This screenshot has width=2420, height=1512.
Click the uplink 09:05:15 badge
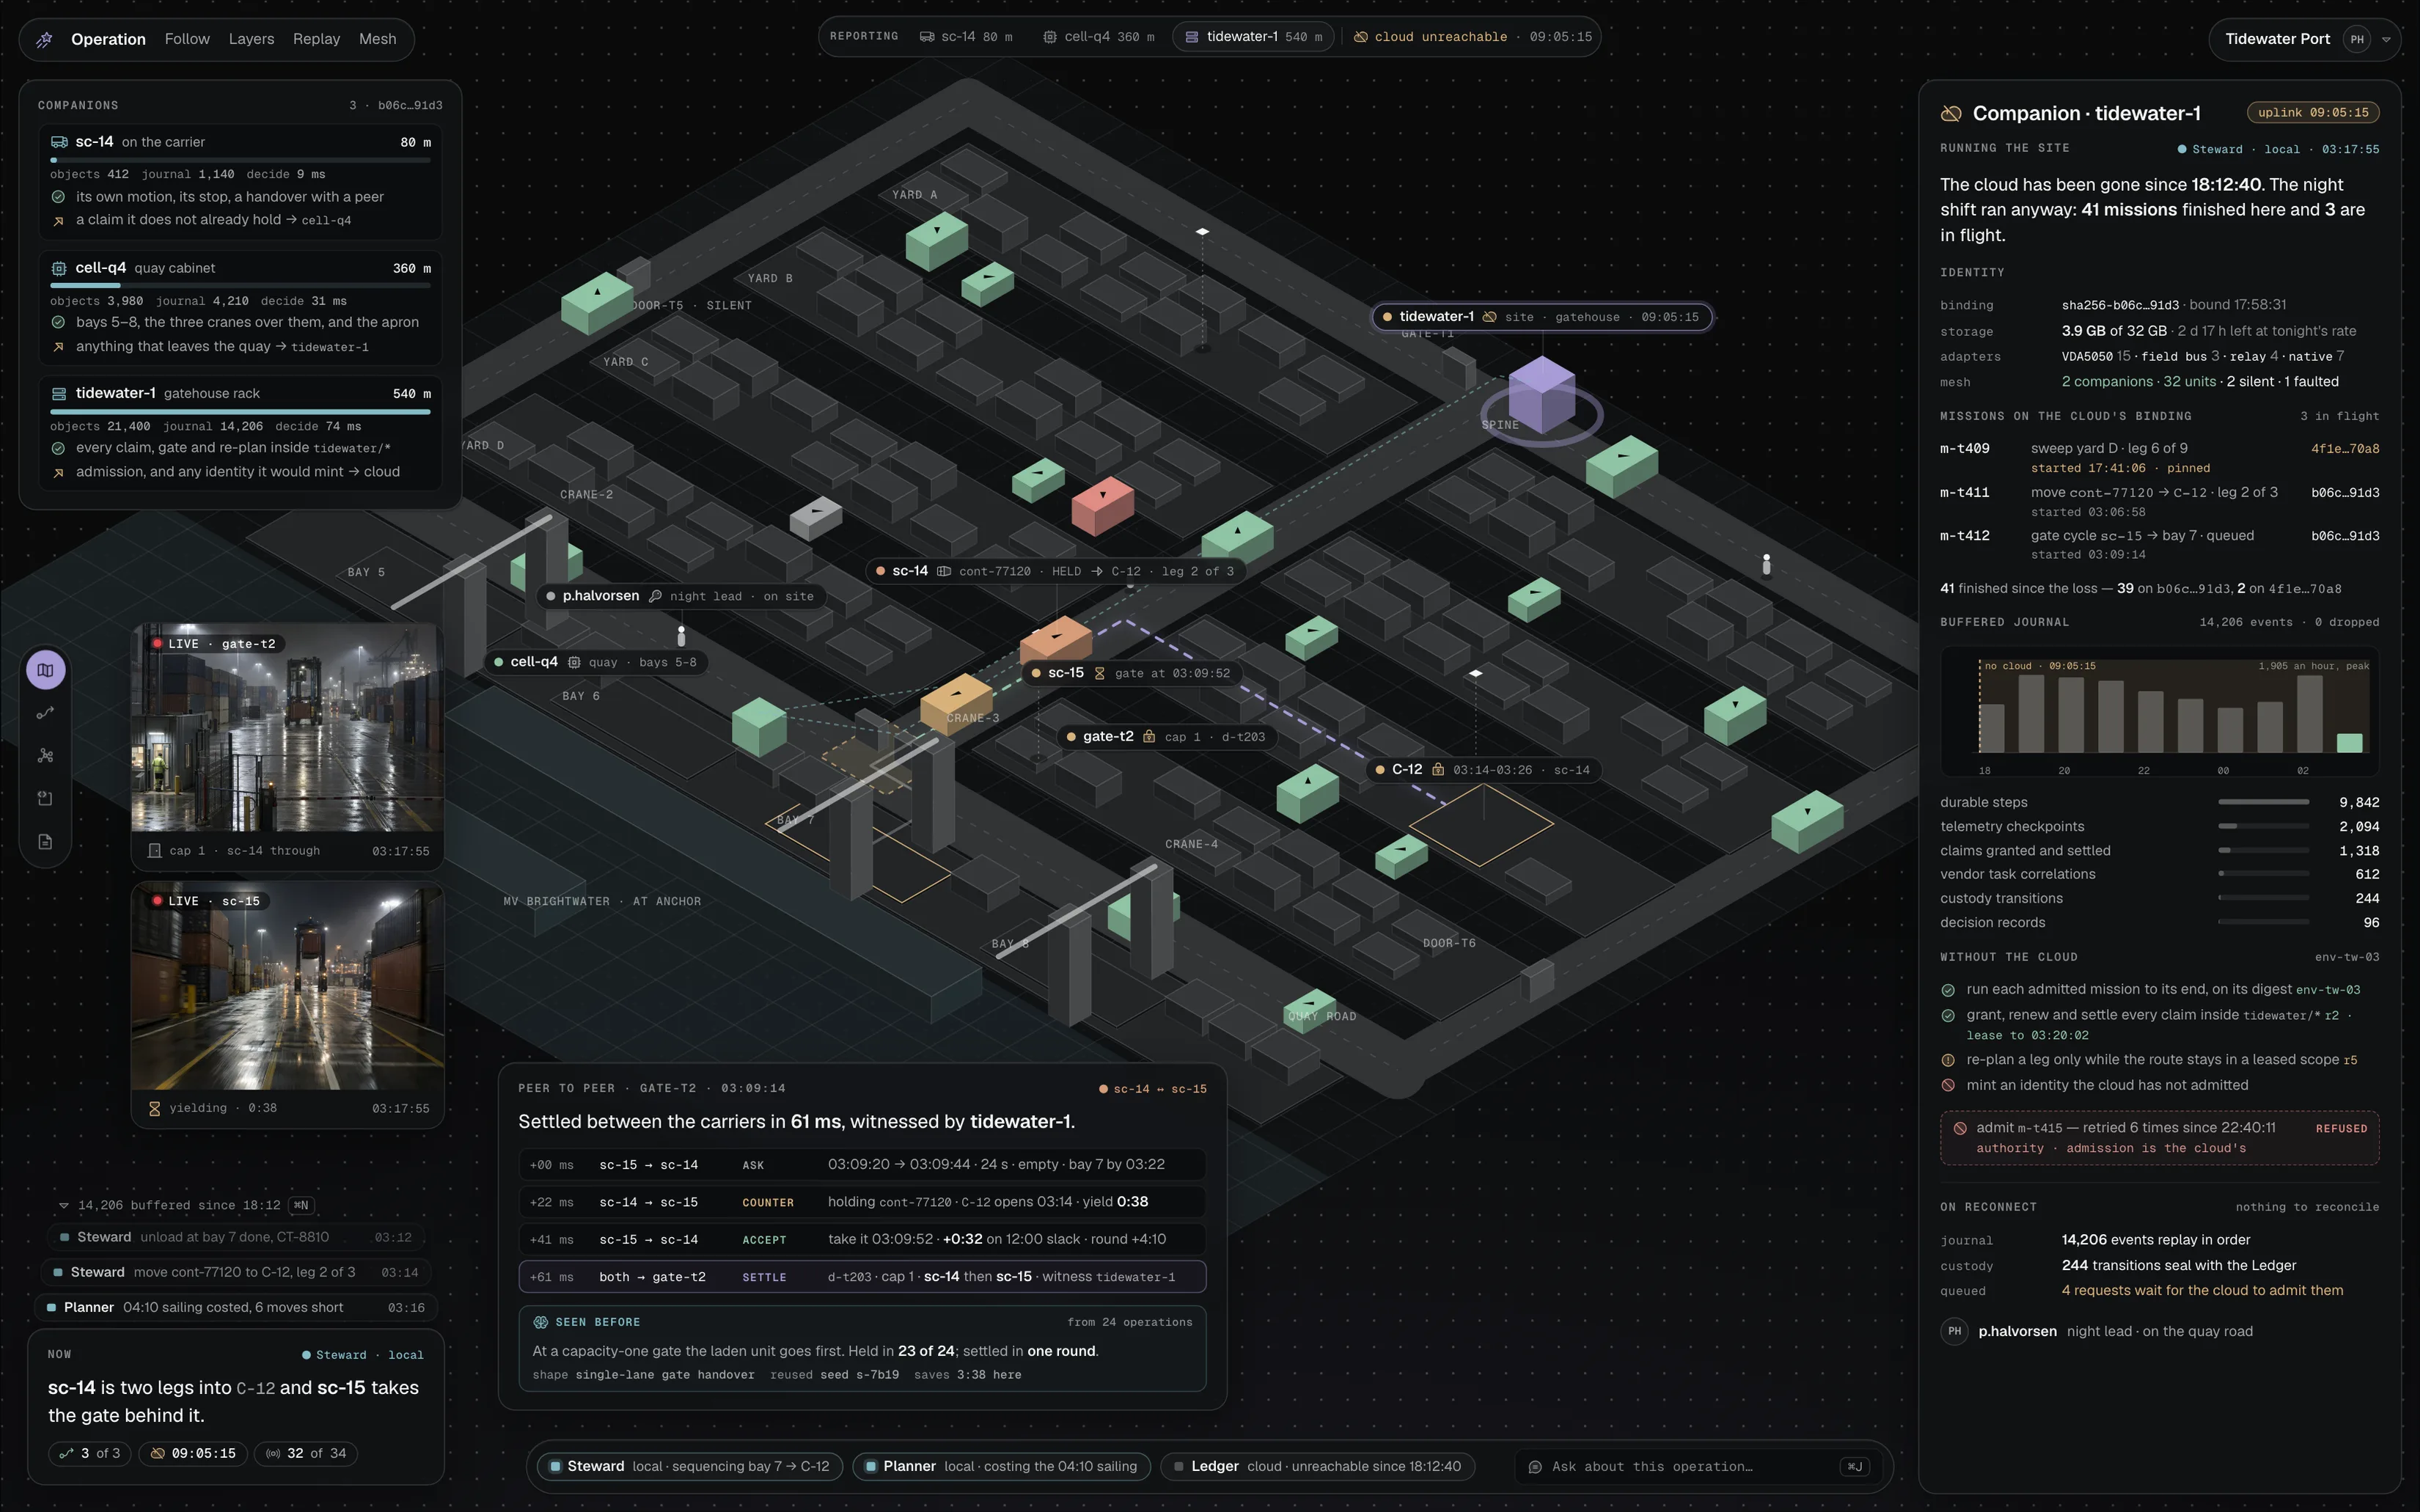2312,113
